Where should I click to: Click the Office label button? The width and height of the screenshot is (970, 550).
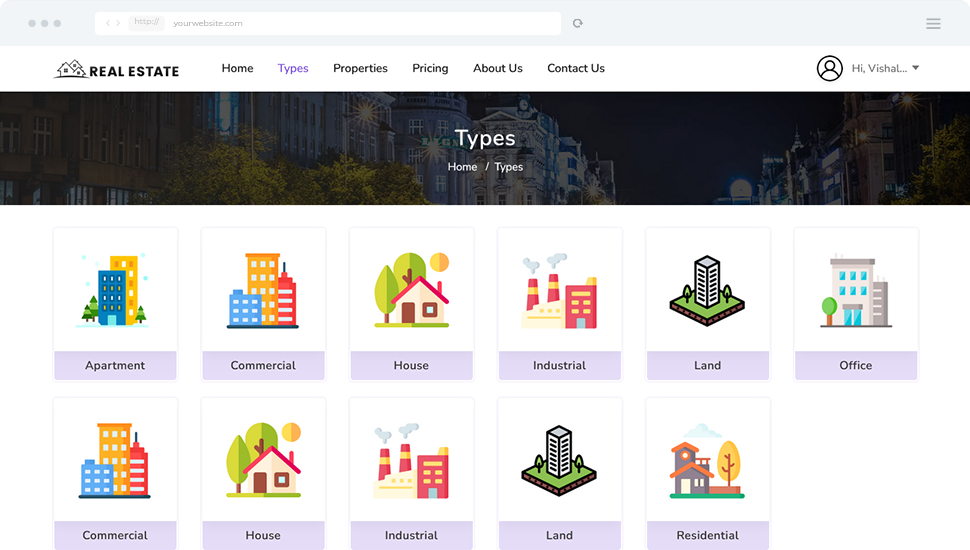[x=855, y=365]
